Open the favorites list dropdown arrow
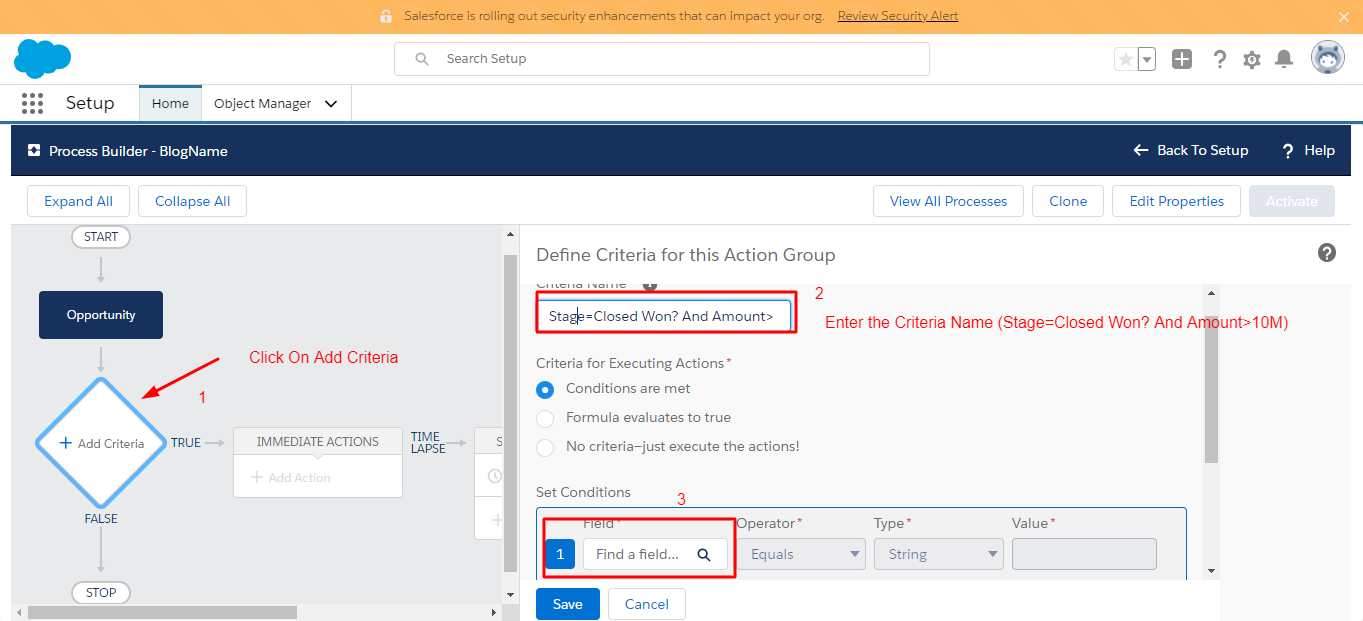Viewport: 1363px width, 621px height. (x=1147, y=59)
